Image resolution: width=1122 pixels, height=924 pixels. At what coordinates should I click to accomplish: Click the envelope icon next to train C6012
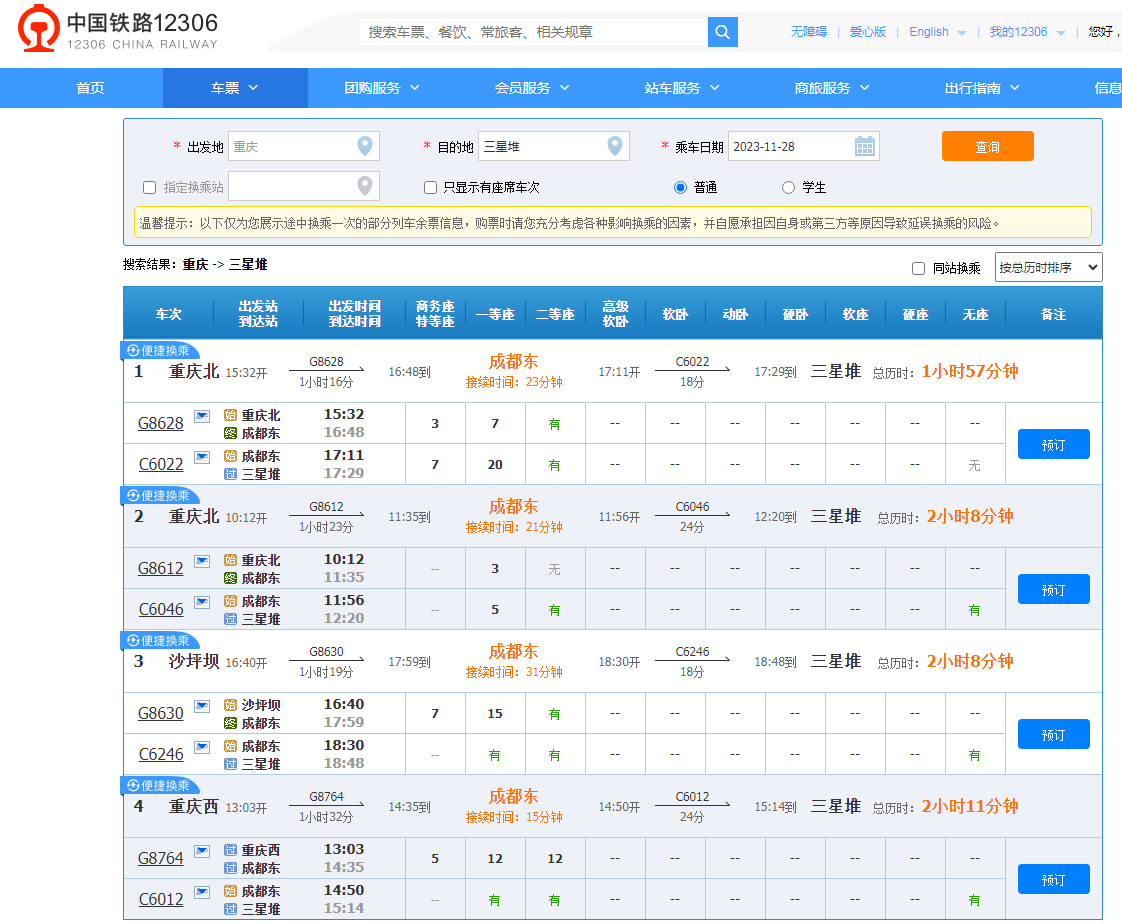(x=202, y=891)
